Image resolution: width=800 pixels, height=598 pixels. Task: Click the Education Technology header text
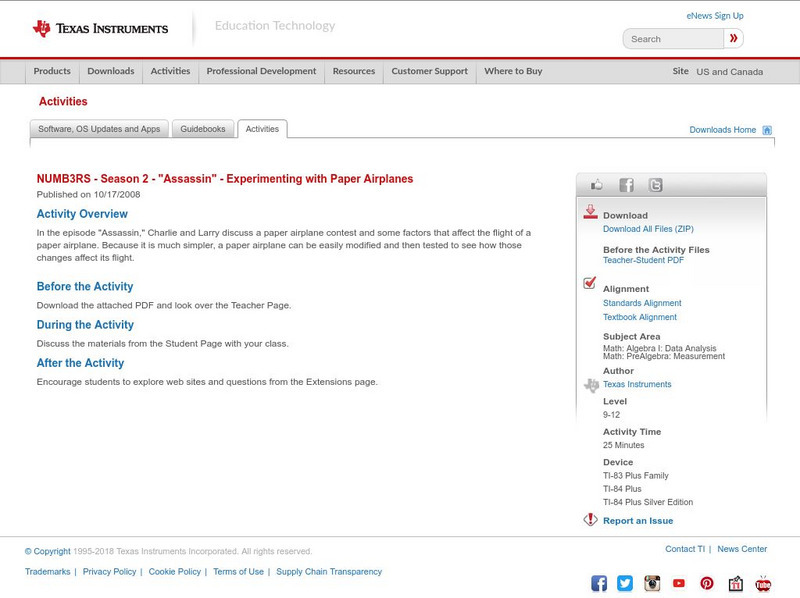coord(275,26)
